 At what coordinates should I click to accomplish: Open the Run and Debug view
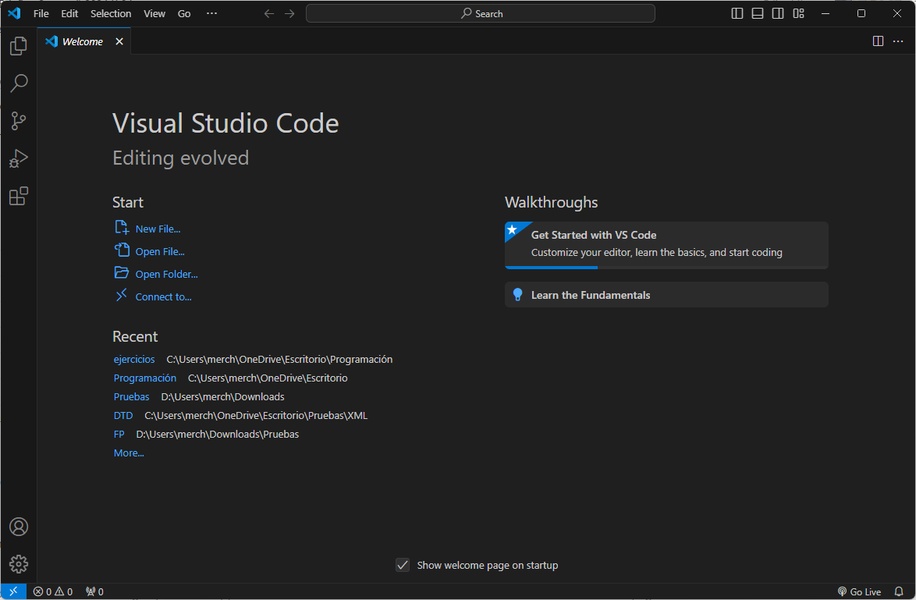[x=18, y=159]
